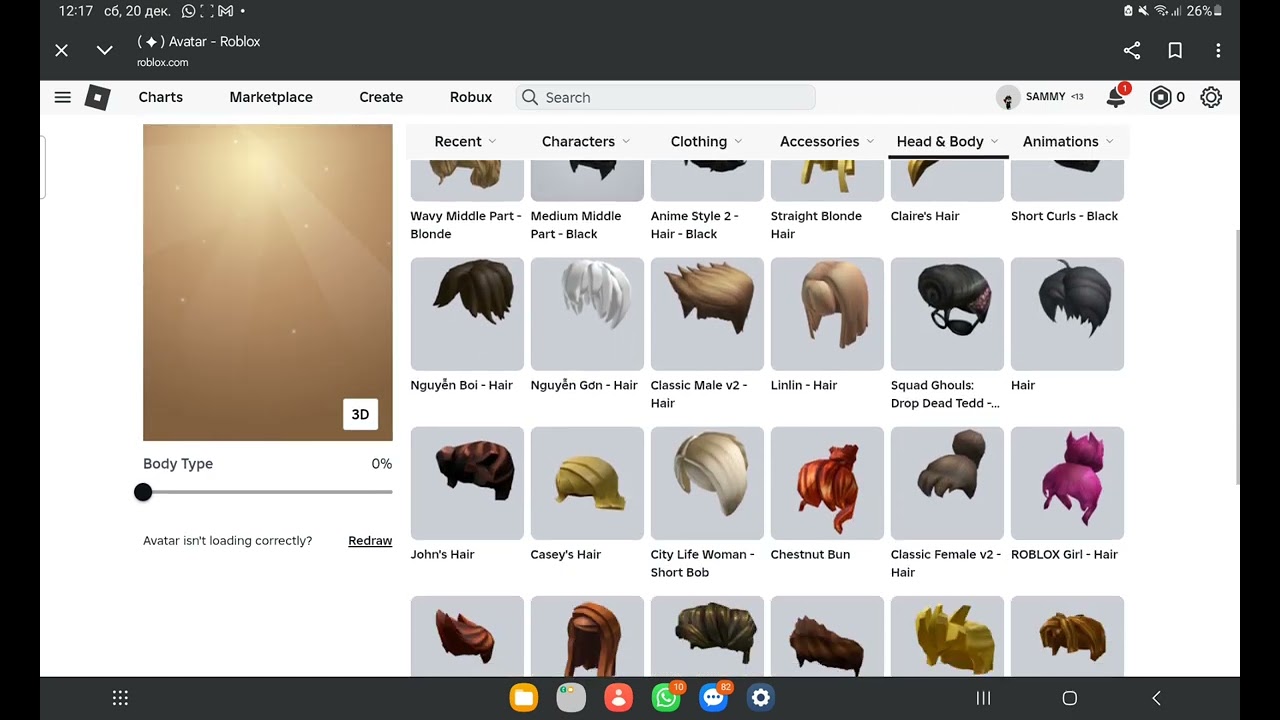
Task: Open the Straight Blonde Hair link
Action: click(x=816, y=225)
